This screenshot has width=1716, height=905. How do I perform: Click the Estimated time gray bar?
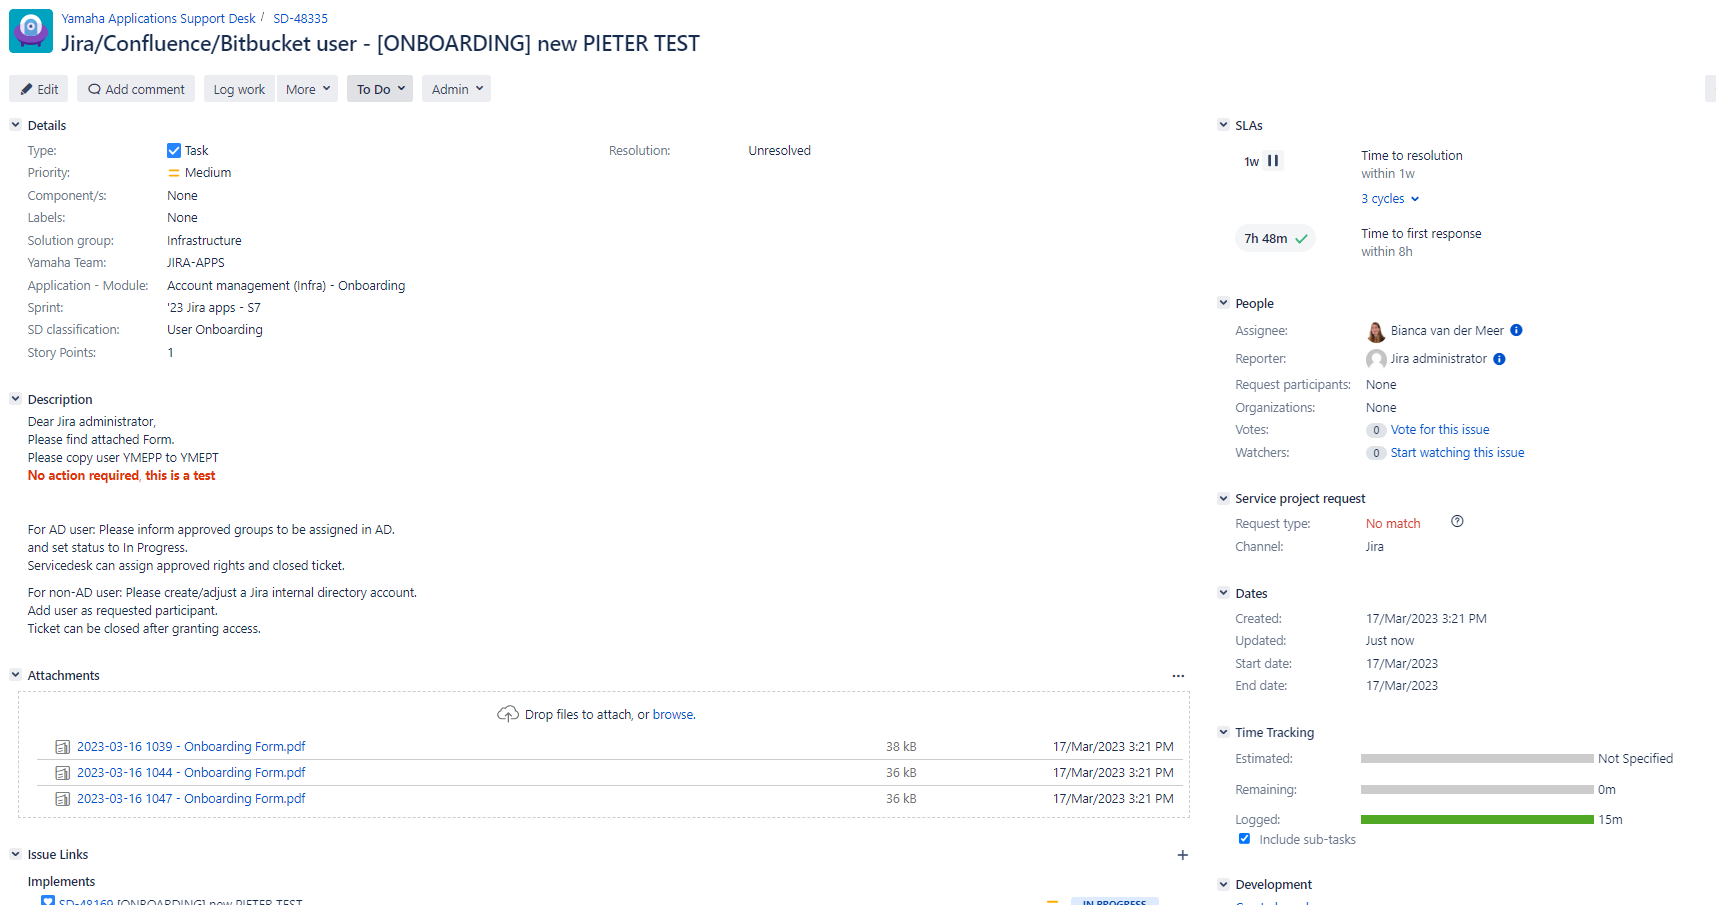1477,759
